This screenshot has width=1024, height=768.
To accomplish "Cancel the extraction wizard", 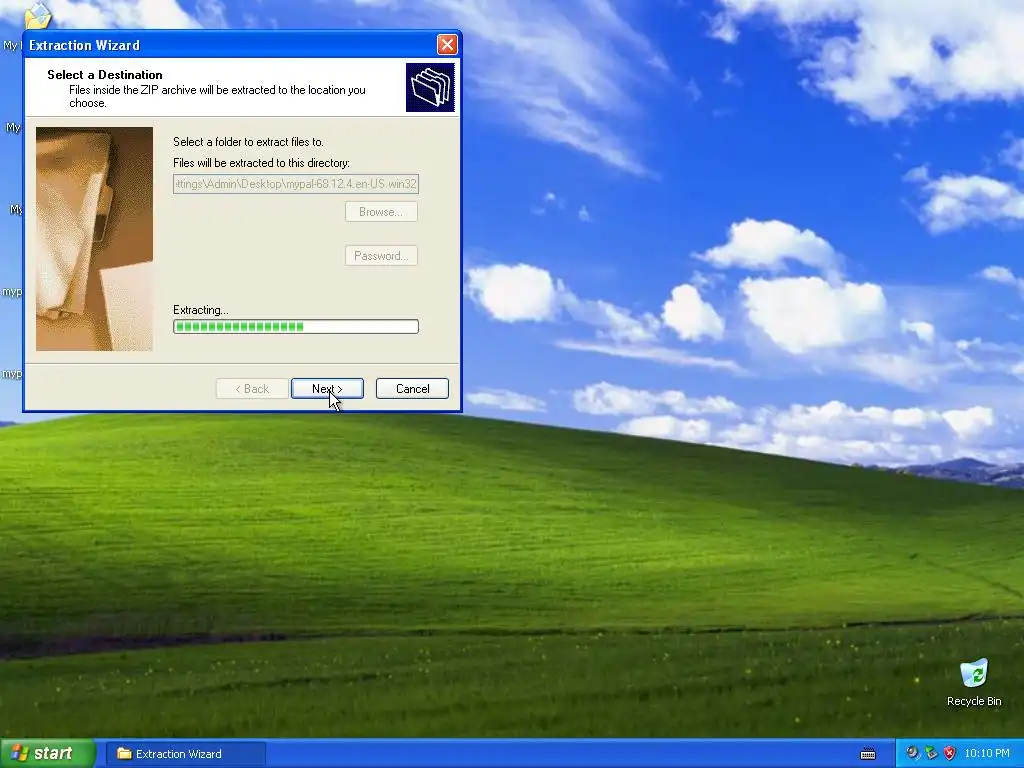I will (412, 389).
